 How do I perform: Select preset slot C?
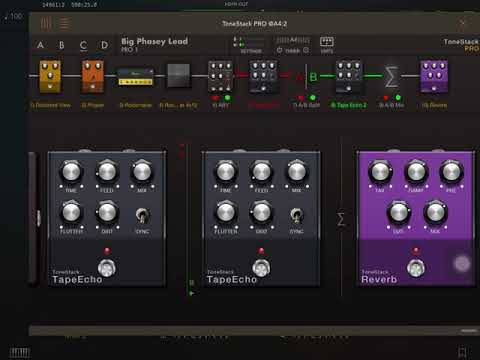click(83, 45)
